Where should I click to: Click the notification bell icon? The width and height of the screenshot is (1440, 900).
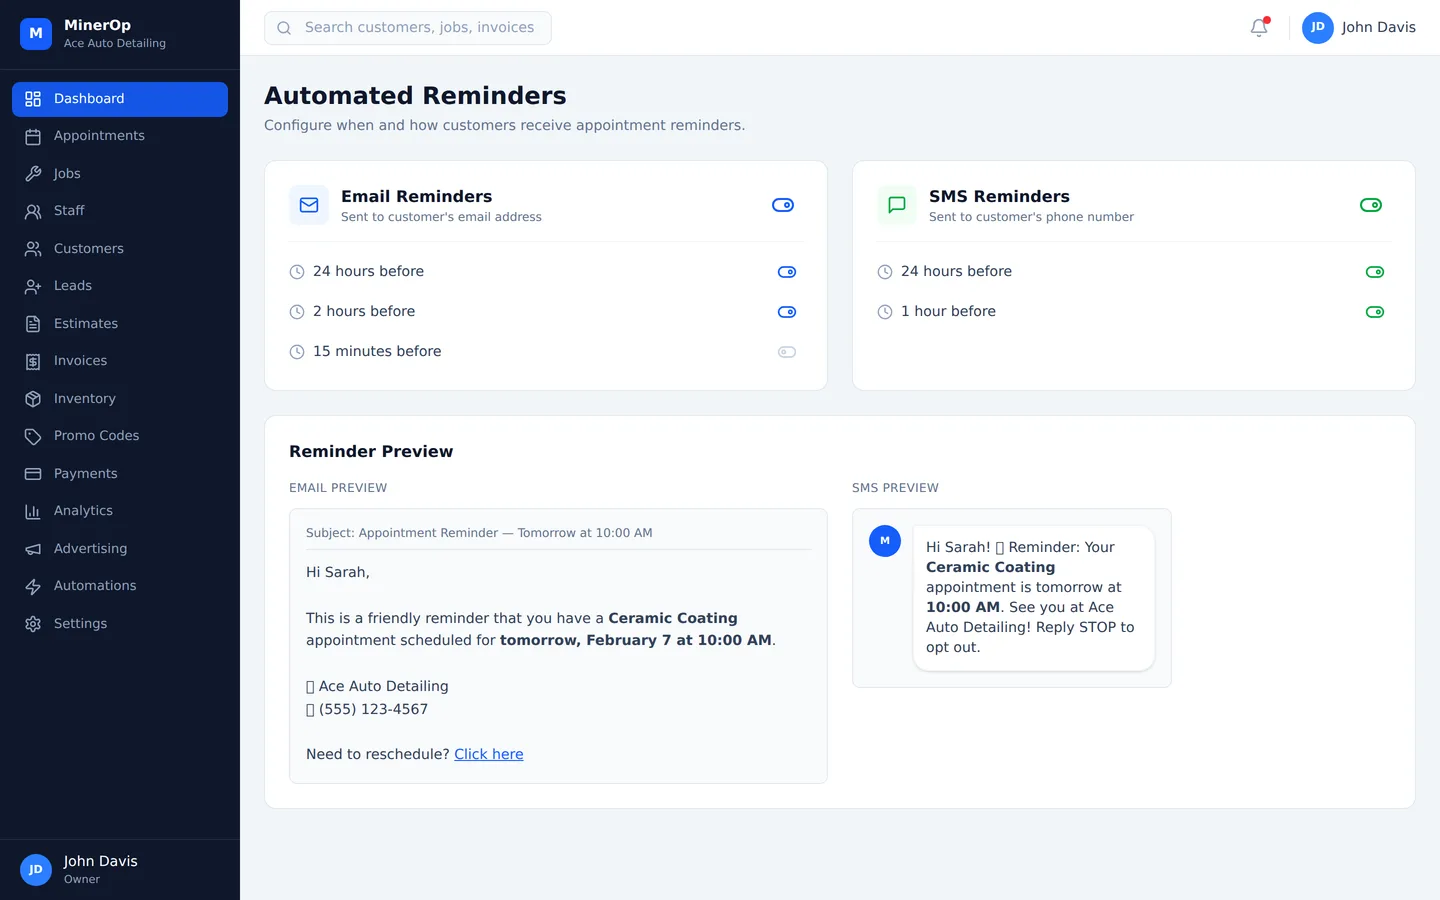(x=1259, y=28)
